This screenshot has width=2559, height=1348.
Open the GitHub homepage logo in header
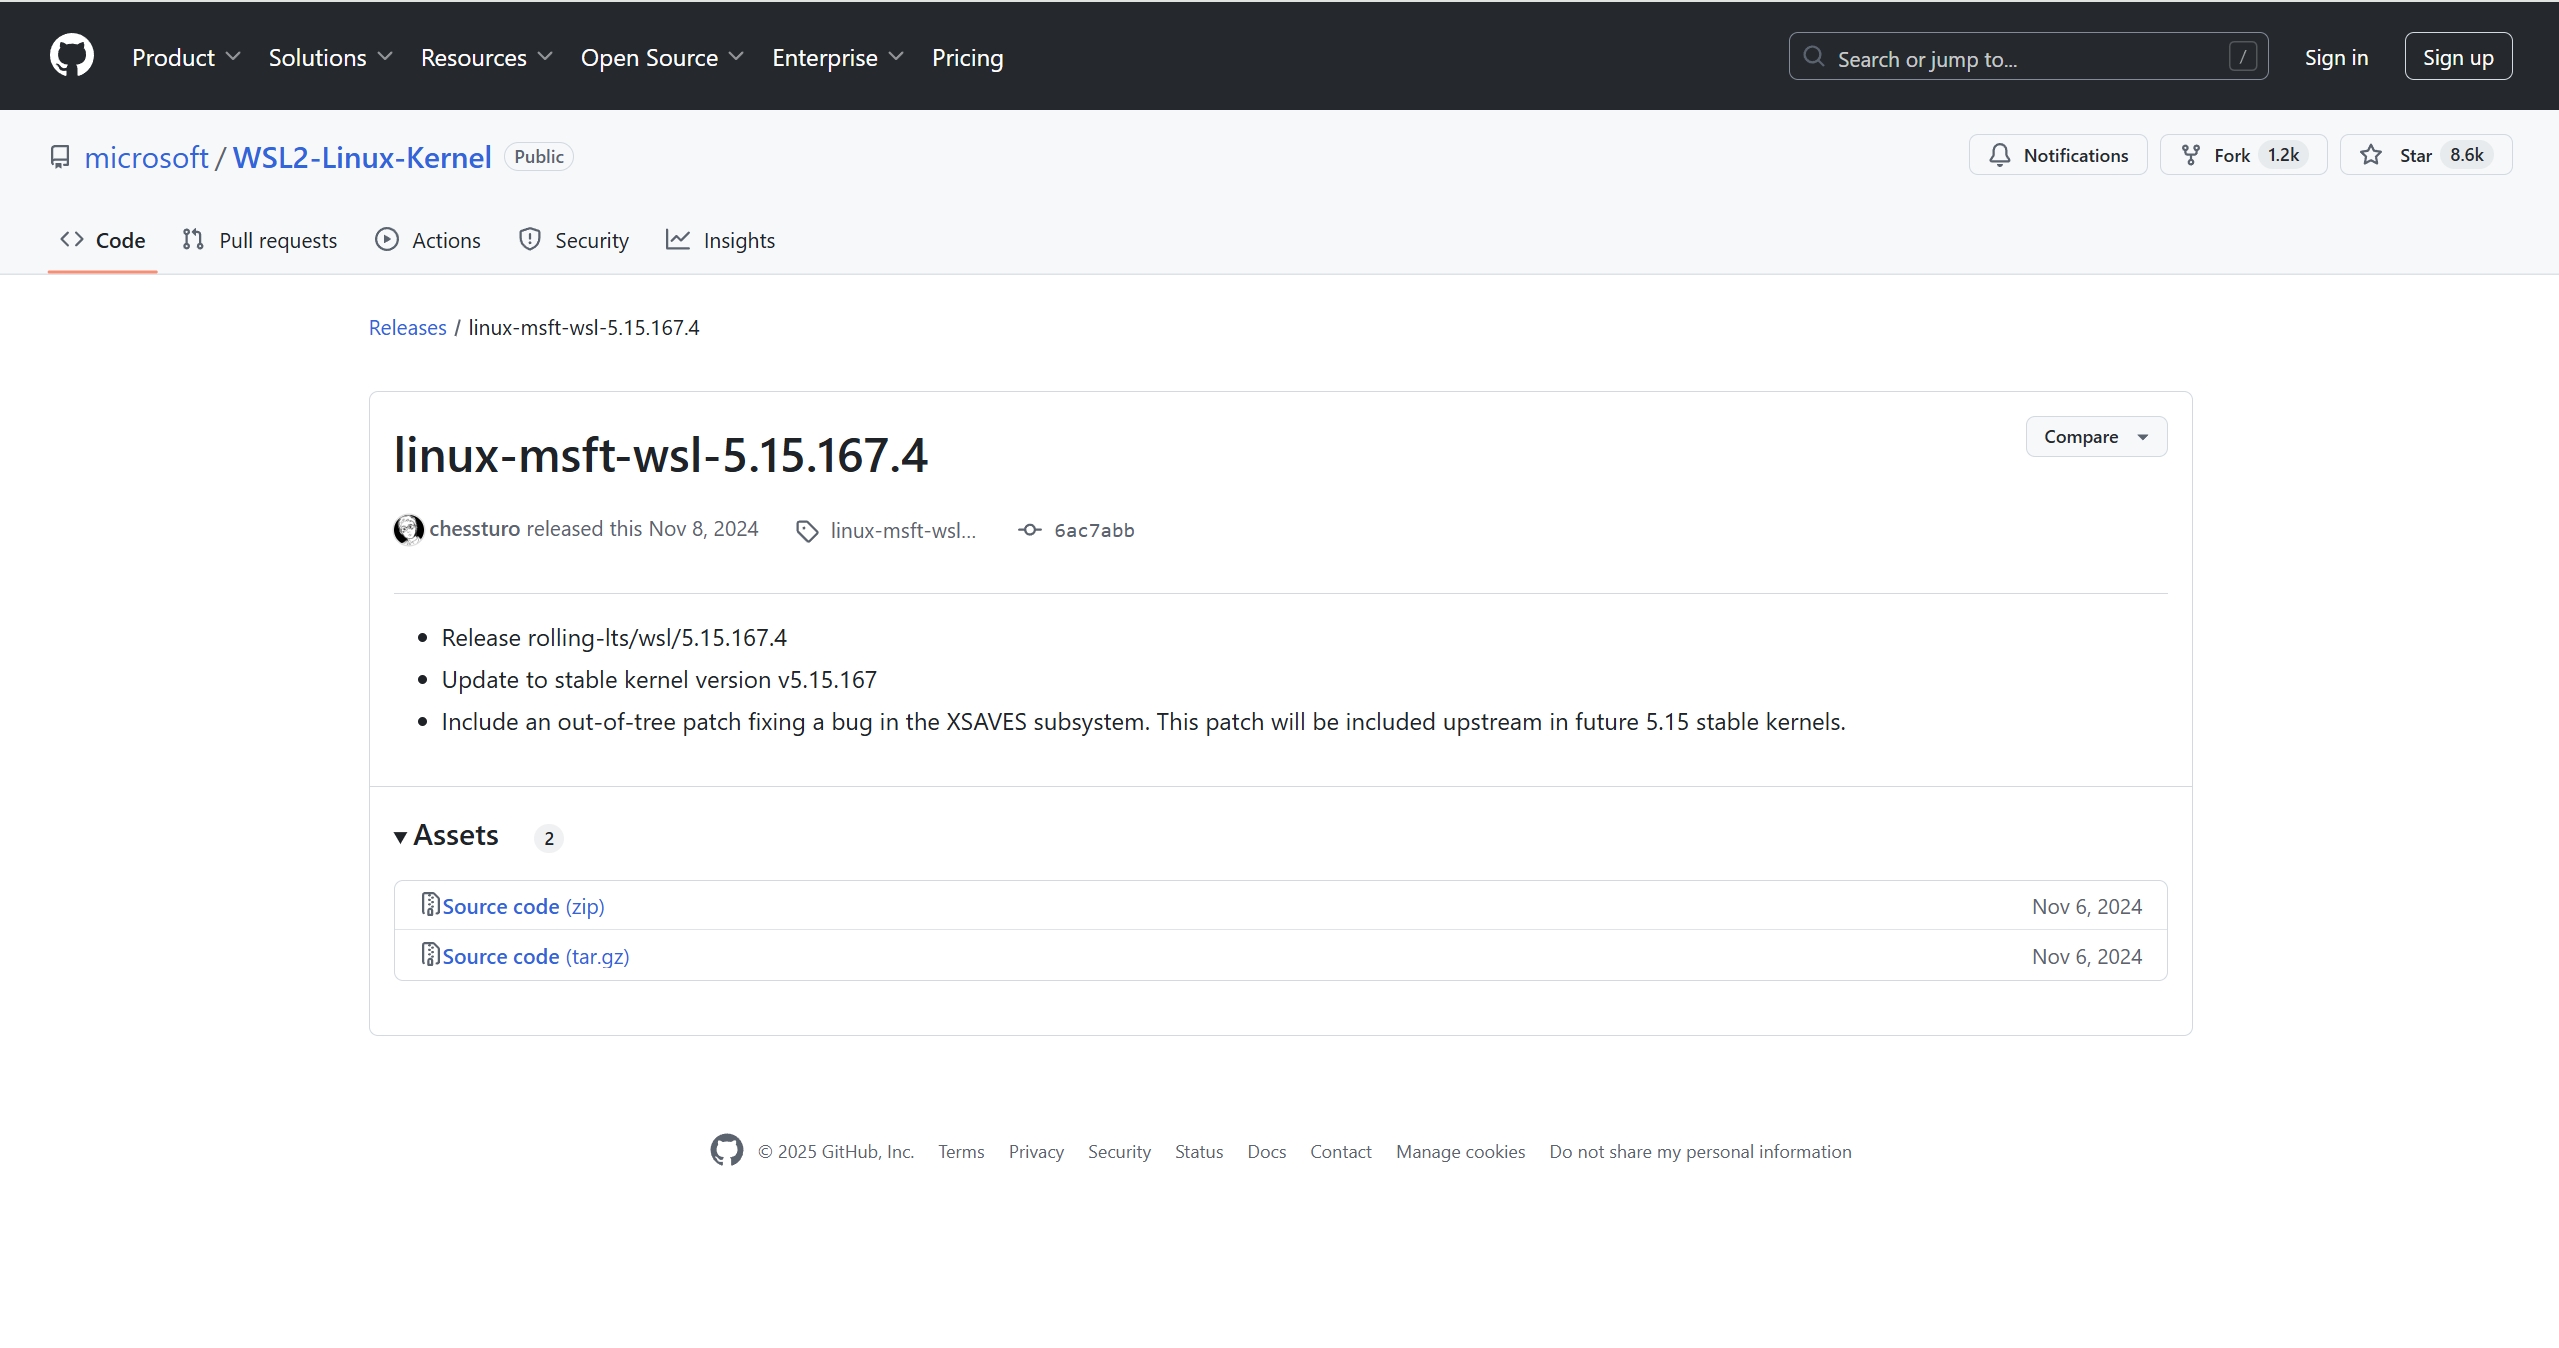pyautogui.click(x=72, y=56)
